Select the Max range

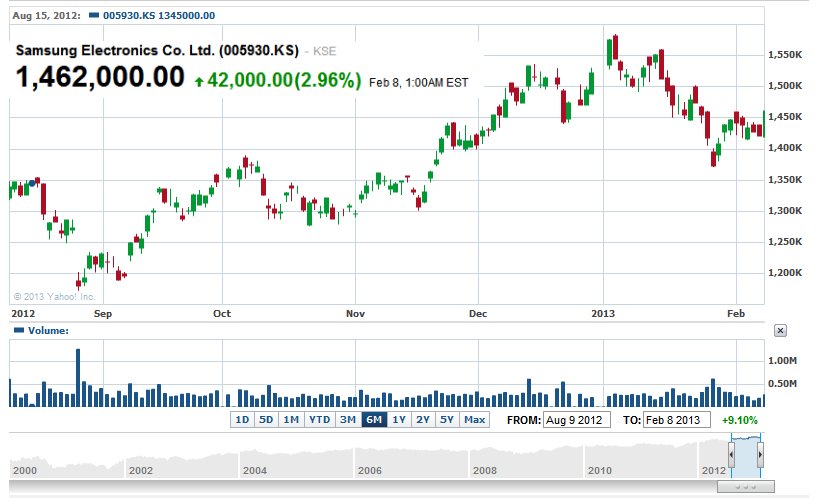pyautogui.click(x=474, y=420)
